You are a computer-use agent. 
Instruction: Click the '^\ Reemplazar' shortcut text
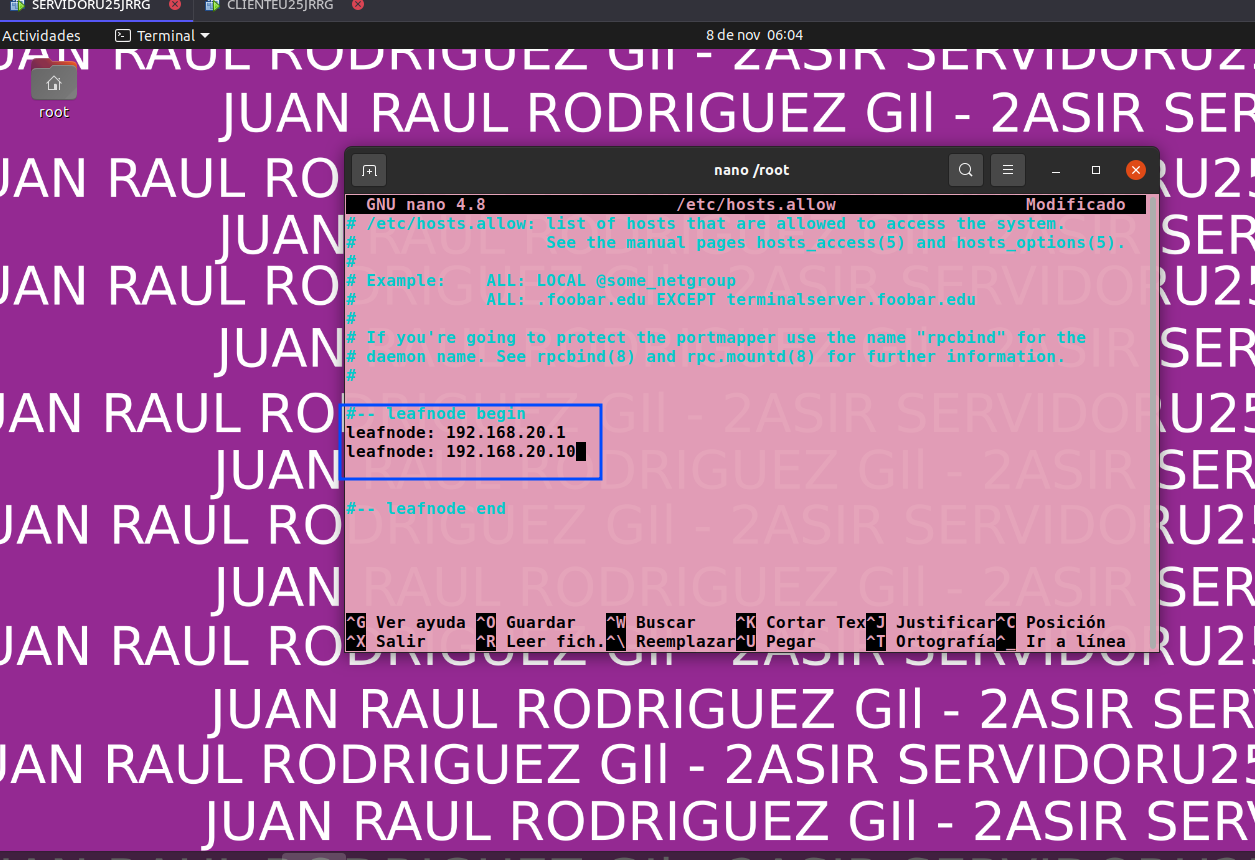click(671, 642)
